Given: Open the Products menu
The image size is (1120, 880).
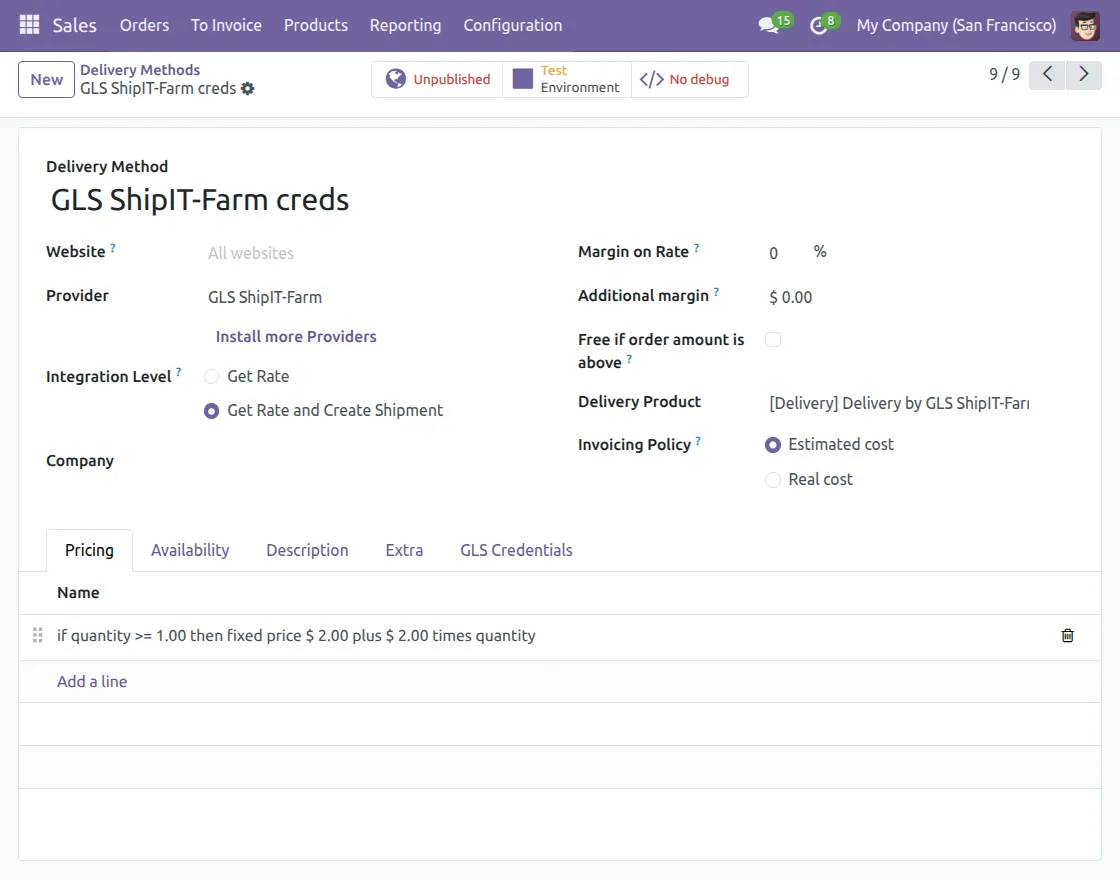Looking at the screenshot, I should 316,25.
